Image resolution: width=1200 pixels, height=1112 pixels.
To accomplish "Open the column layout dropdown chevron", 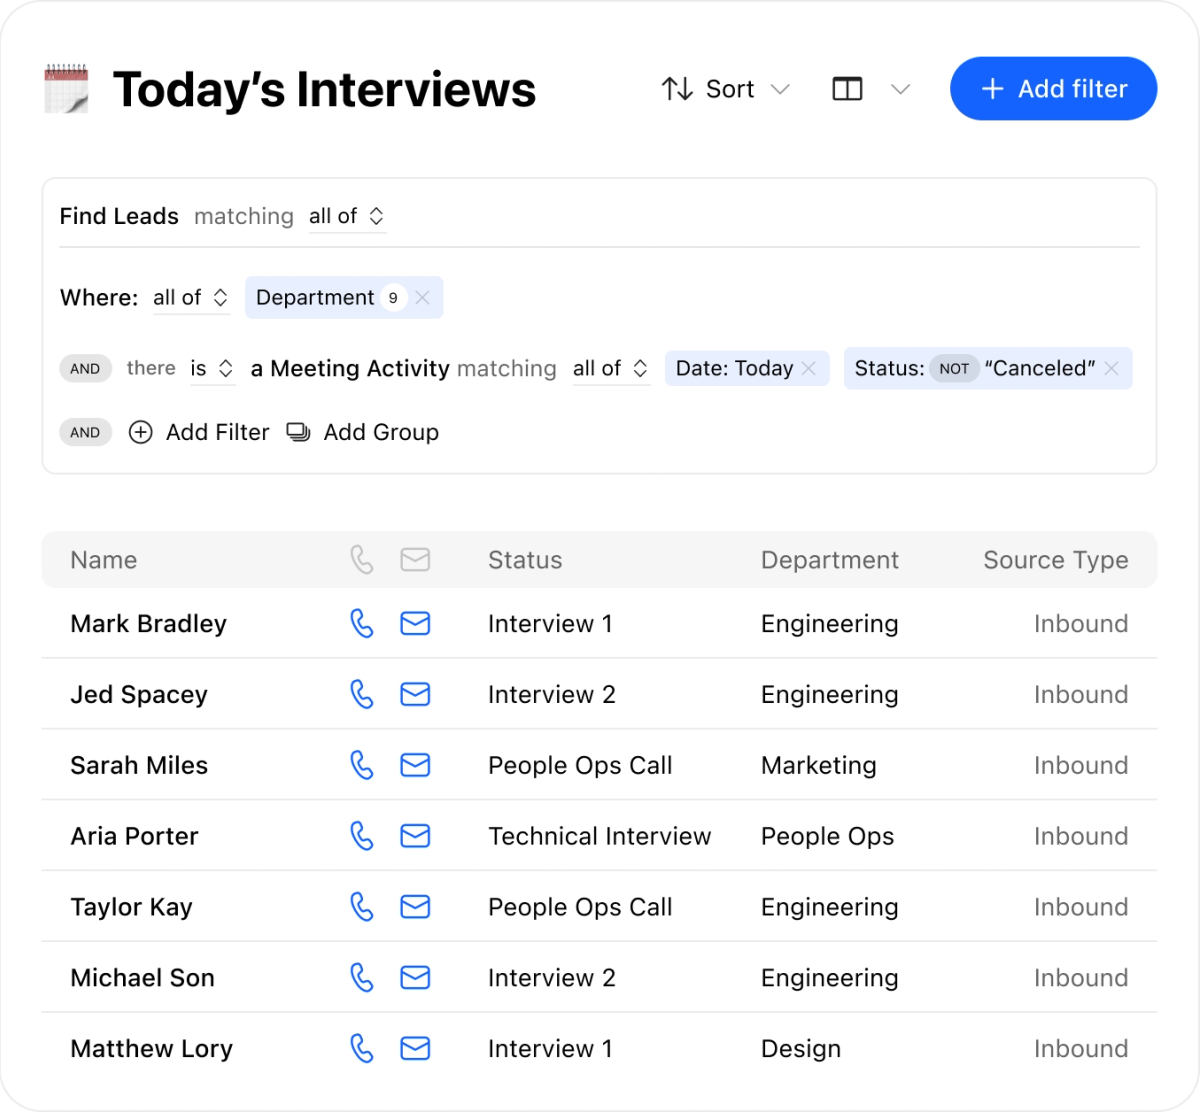I will 900,89.
